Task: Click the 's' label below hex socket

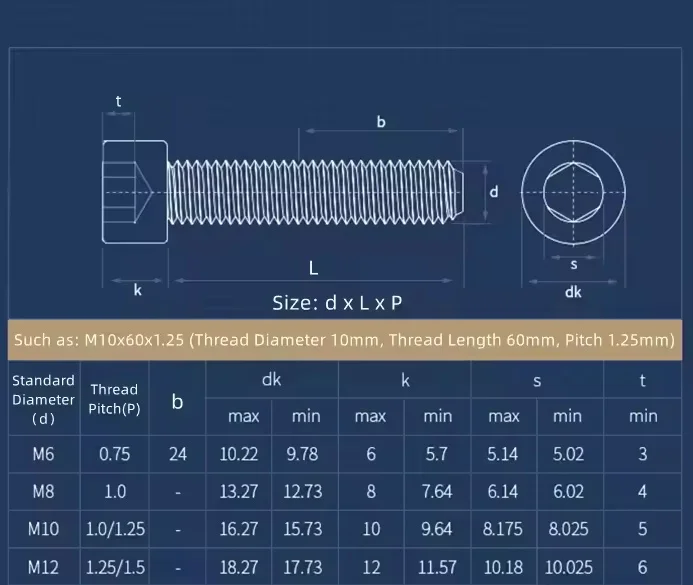Action: [574, 265]
